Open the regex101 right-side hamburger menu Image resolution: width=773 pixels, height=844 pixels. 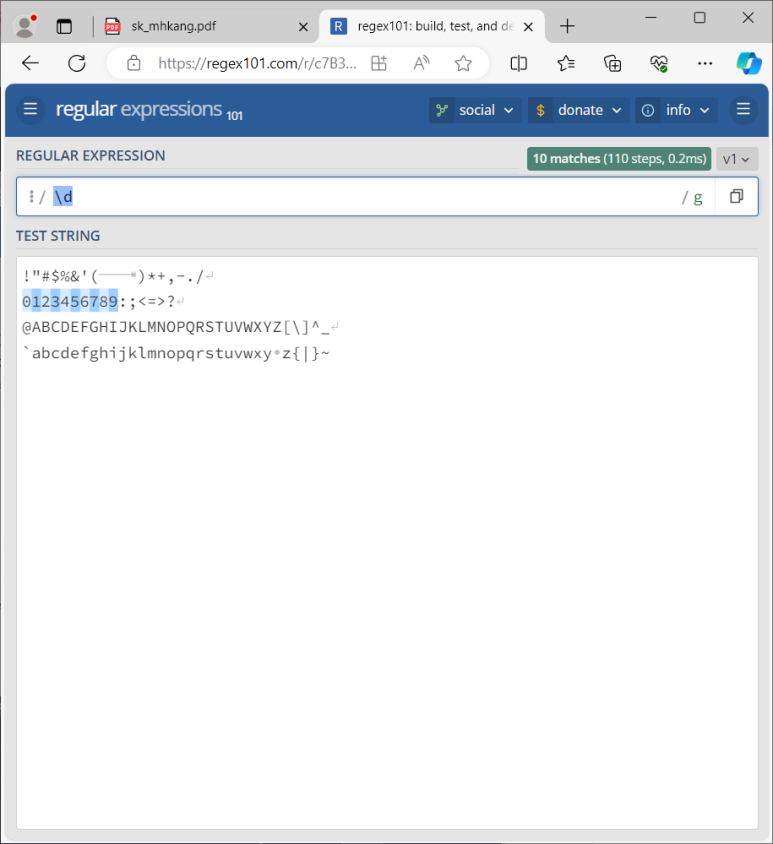(743, 110)
